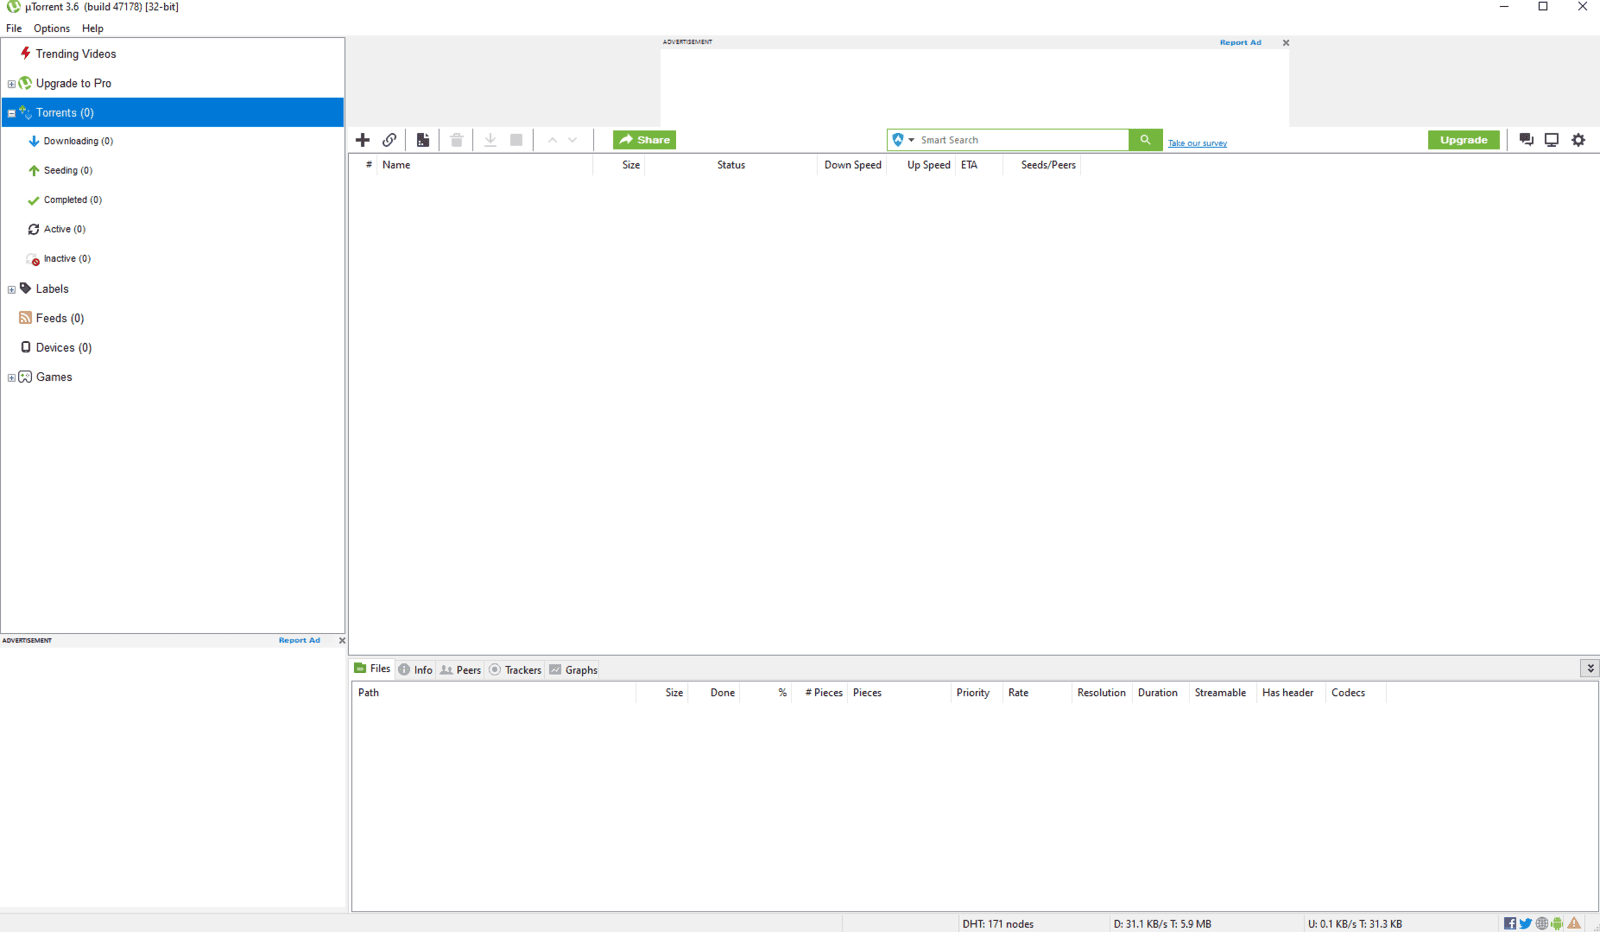Click the green Upgrade button
1600x932 pixels.
[1464, 140]
